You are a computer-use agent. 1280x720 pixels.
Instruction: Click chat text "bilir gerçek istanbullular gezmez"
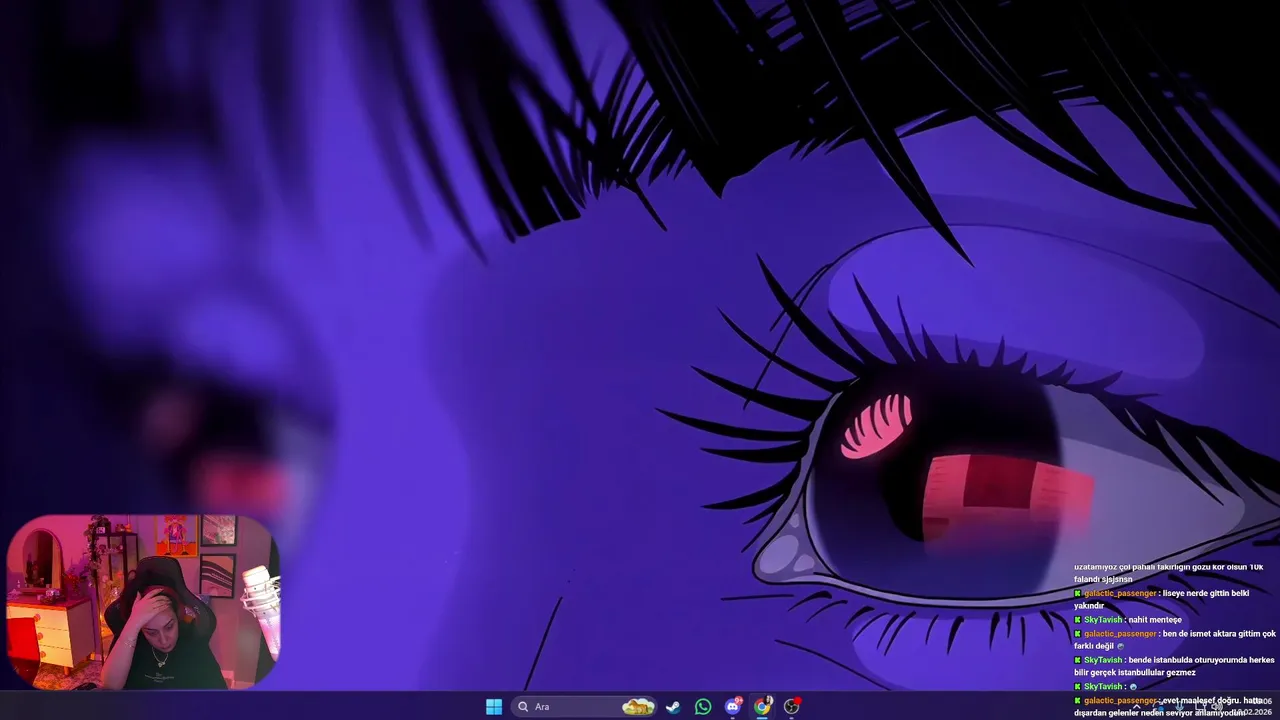[1135, 673]
